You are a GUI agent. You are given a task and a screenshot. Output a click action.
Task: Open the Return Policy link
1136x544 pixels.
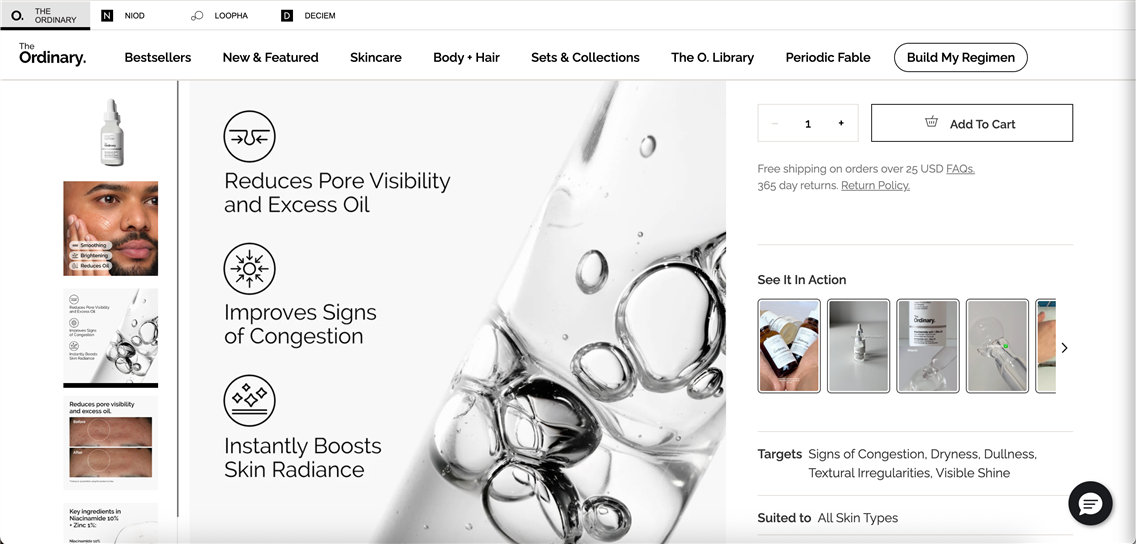tap(875, 186)
